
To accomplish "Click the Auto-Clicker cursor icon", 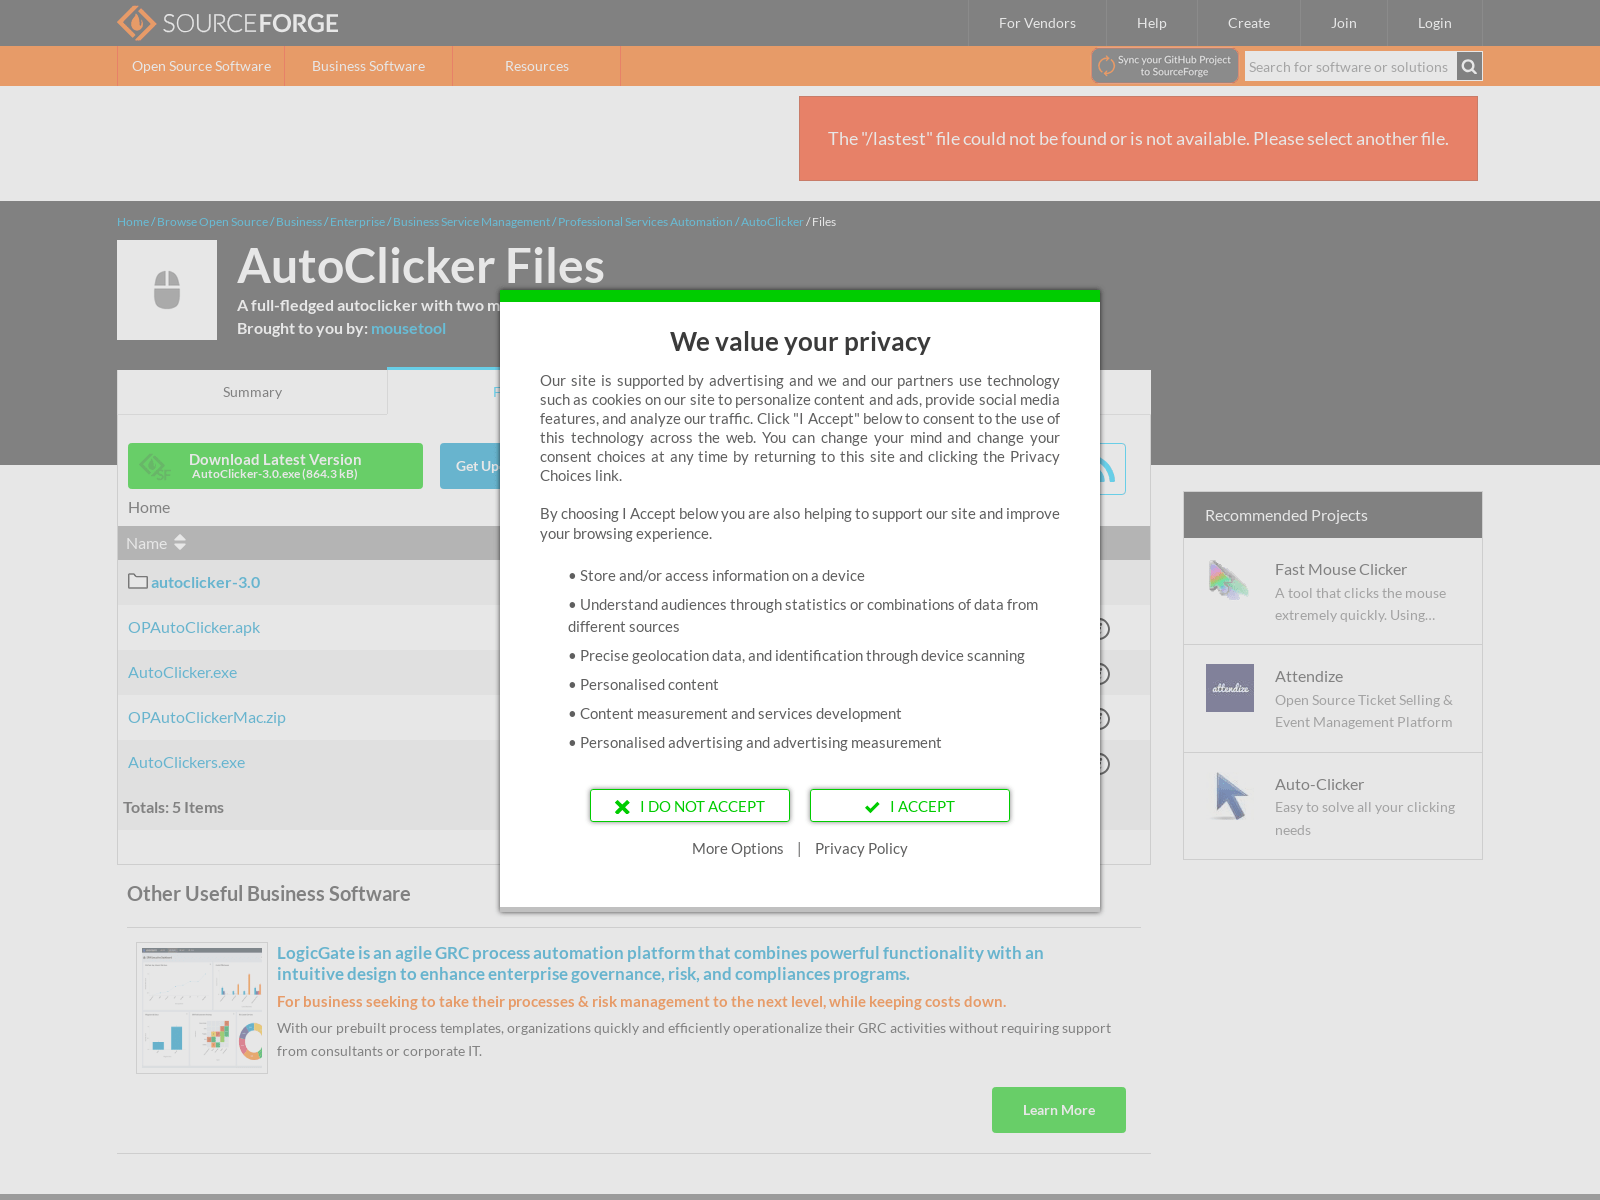I will [1230, 796].
